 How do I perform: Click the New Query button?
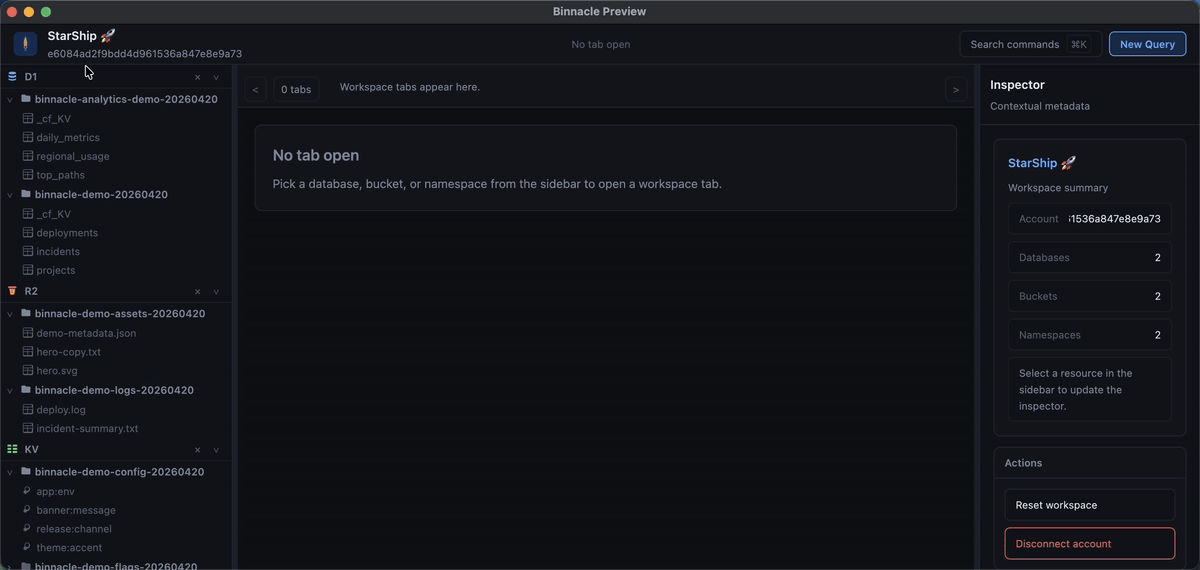click(1147, 44)
